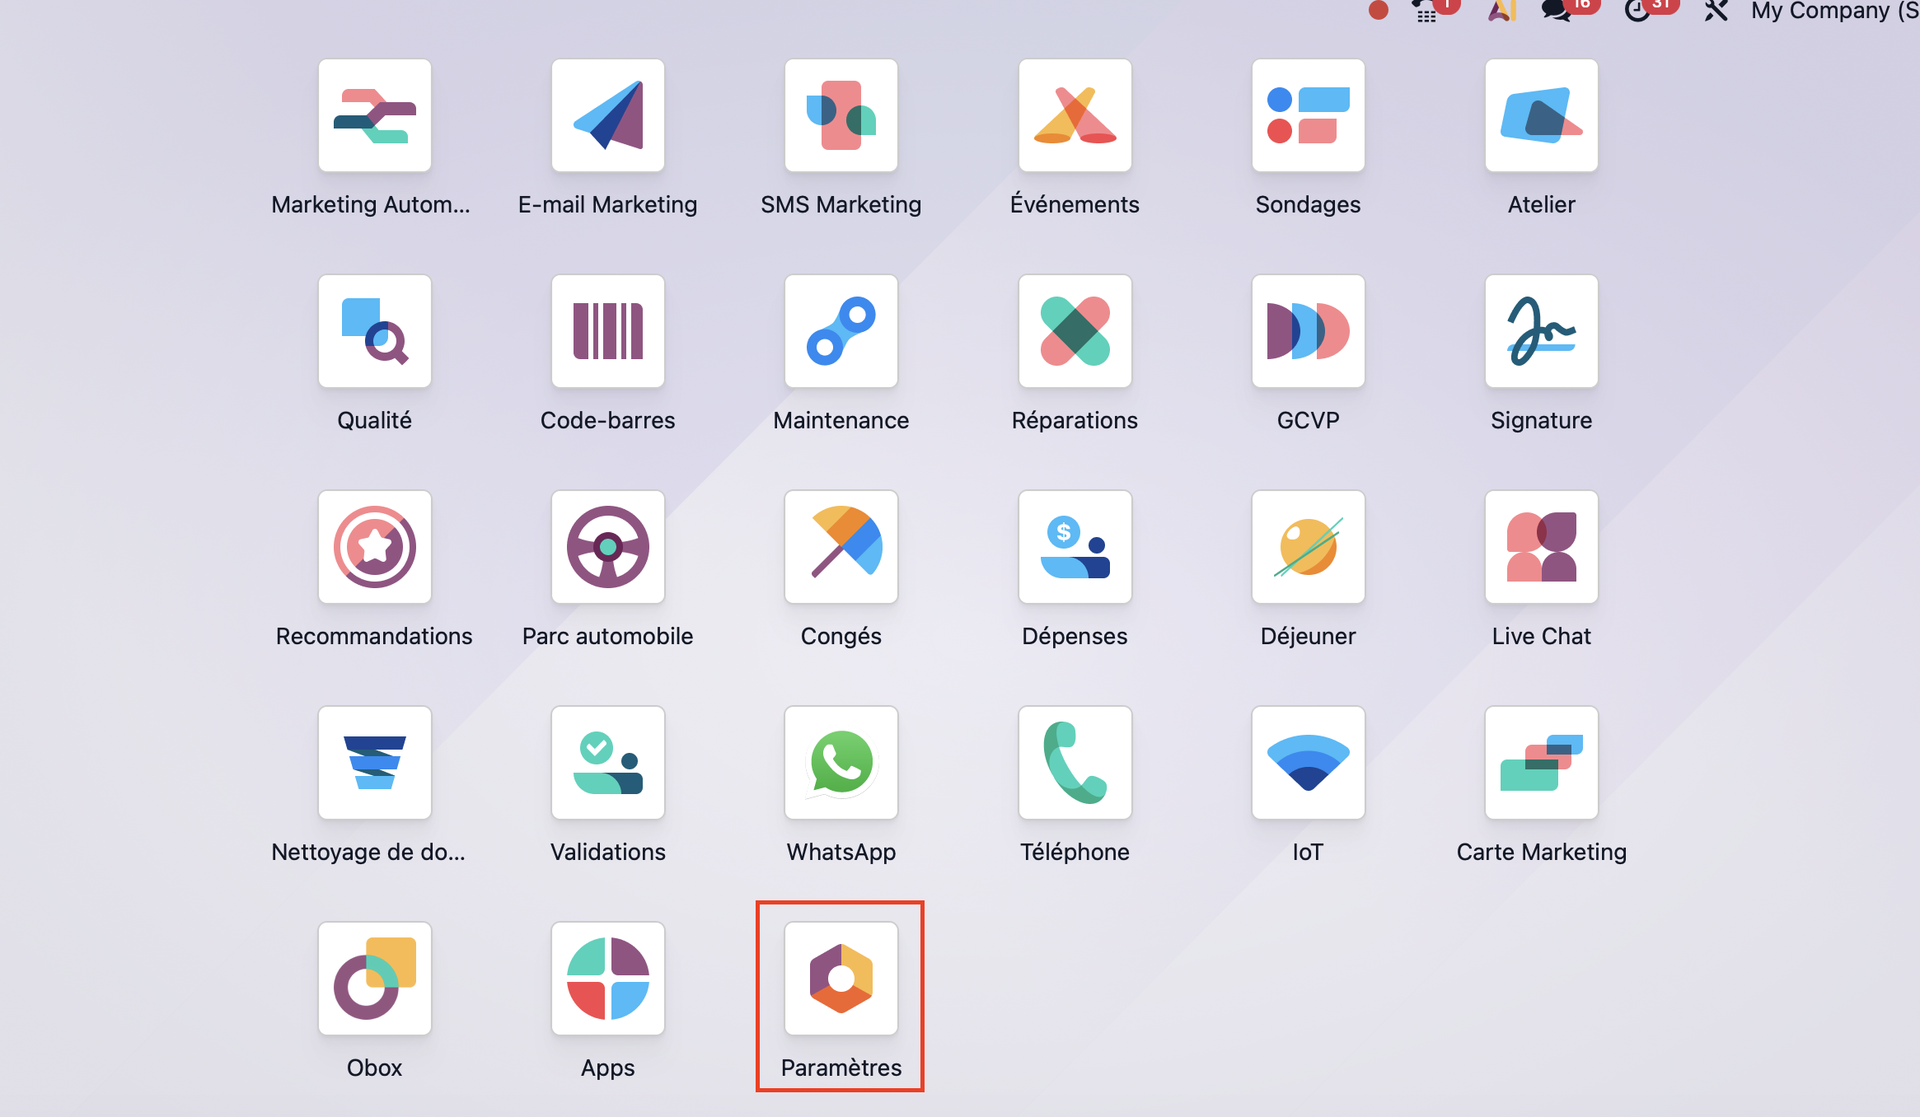
Task: Open the debug tools wrench icon
Action: (1716, 11)
